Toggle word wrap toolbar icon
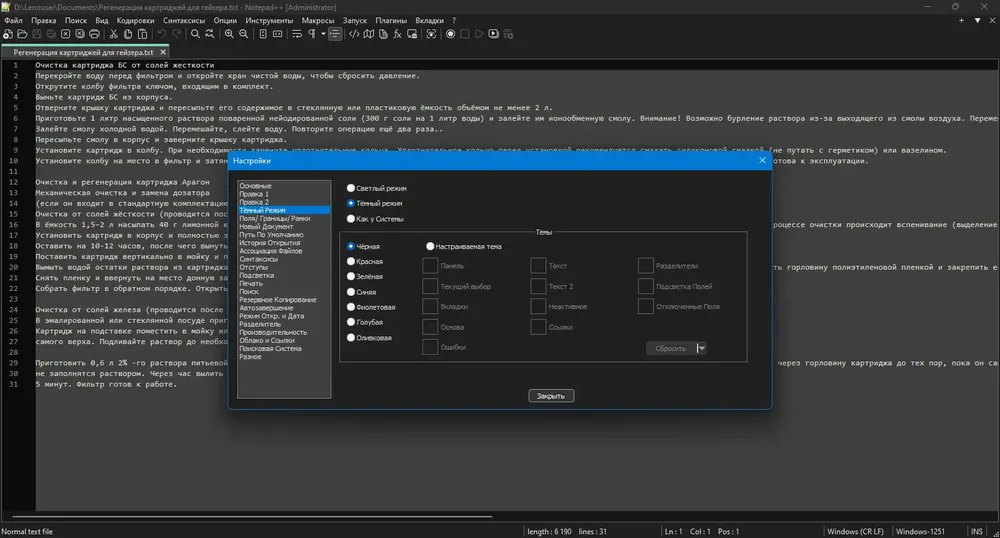This screenshot has height=538, width=1000. 297,34
